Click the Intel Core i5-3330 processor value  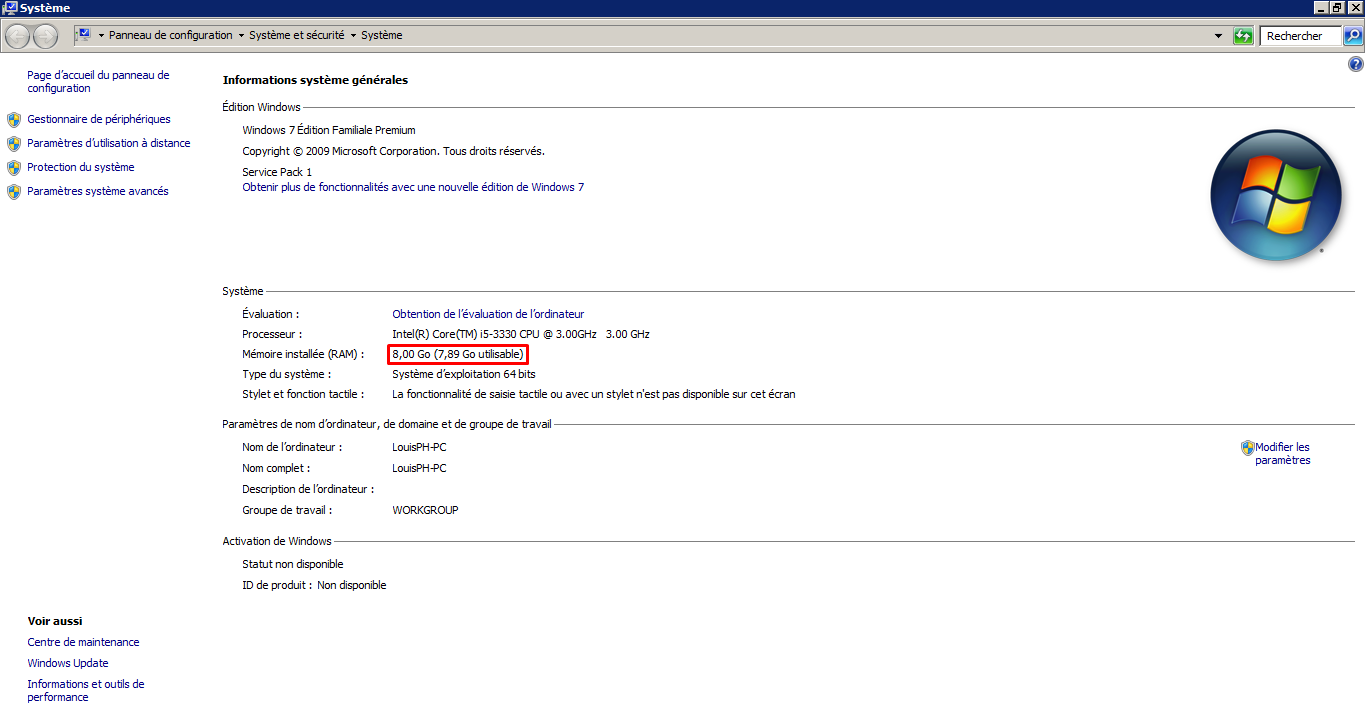(x=521, y=334)
